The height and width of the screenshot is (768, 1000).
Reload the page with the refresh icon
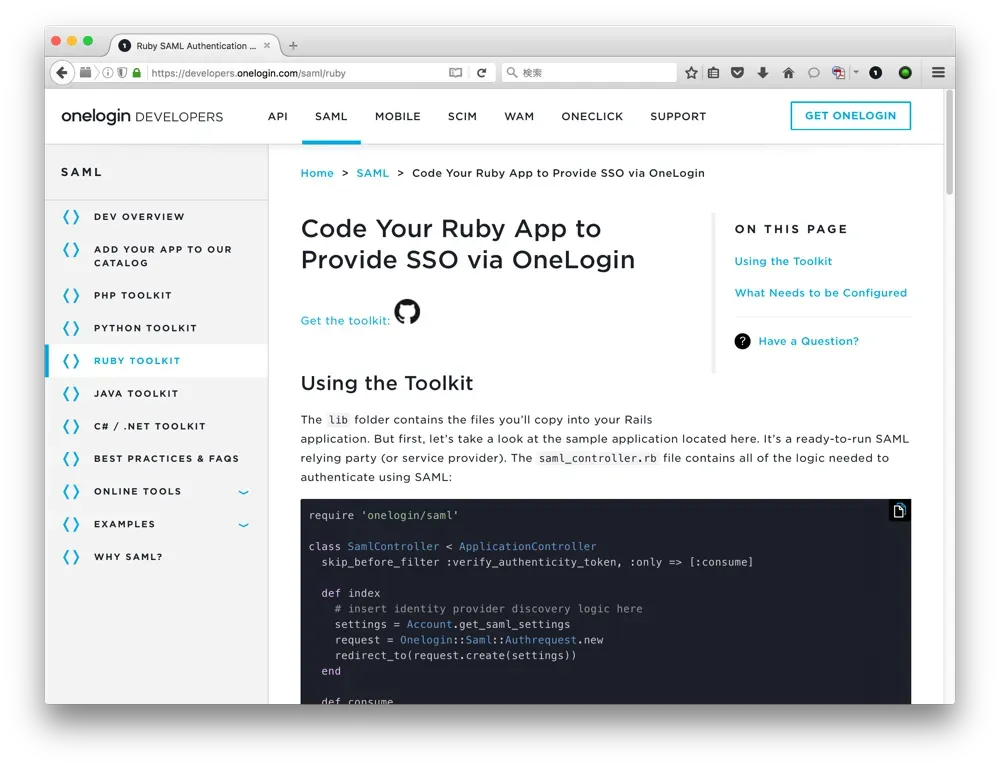(x=483, y=72)
